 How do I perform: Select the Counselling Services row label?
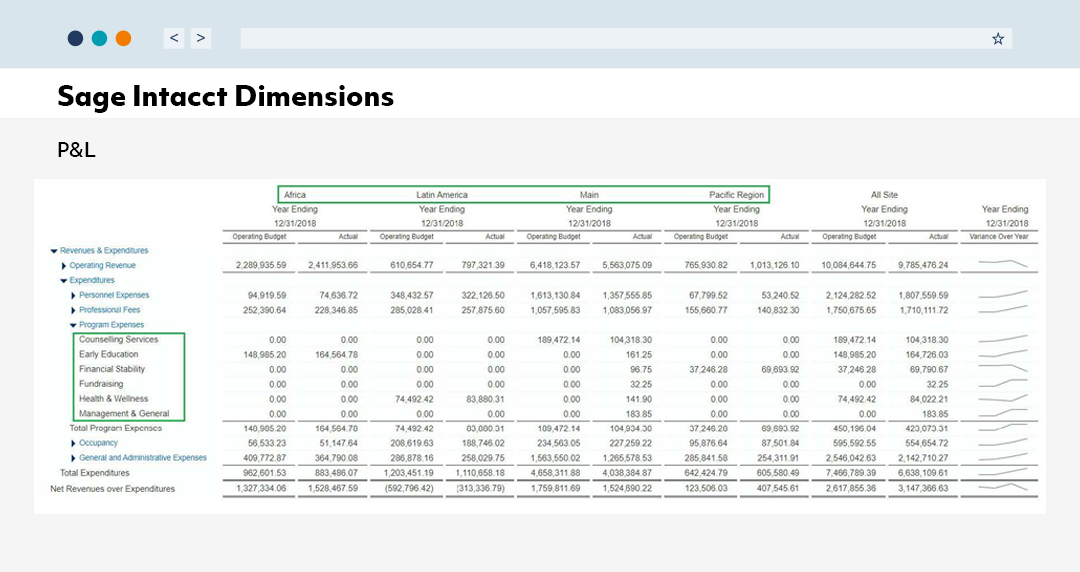pyautogui.click(x=118, y=340)
